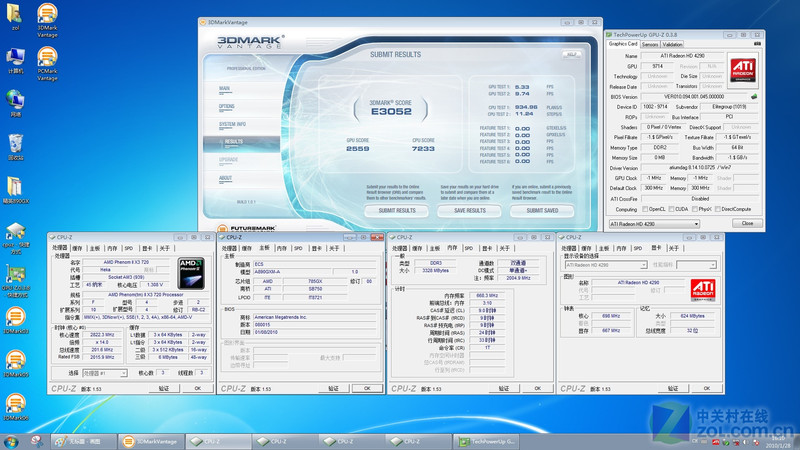Screen dimensions: 800x450
Task: Select SYSTEM INFO in the 3DMark Vantage sidebar
Action: [x=233, y=124]
